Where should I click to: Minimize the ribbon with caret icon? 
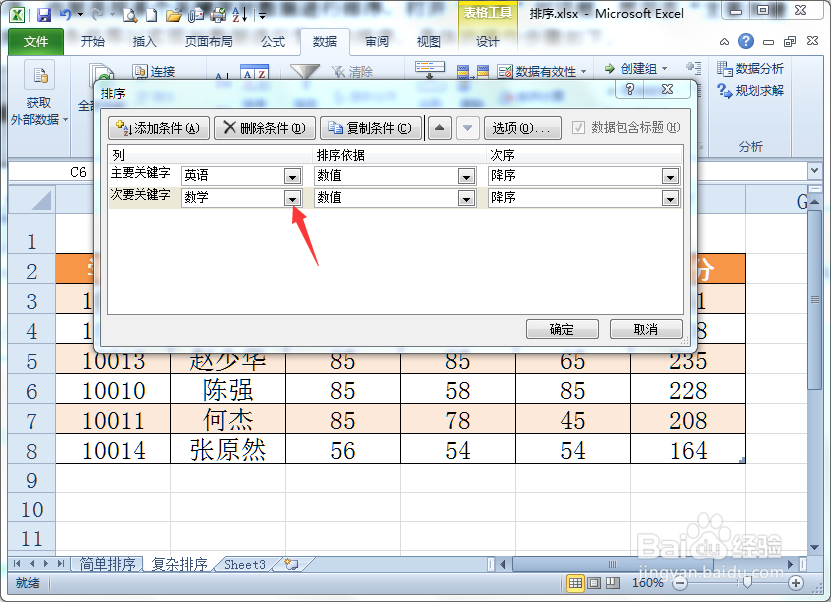(724, 41)
